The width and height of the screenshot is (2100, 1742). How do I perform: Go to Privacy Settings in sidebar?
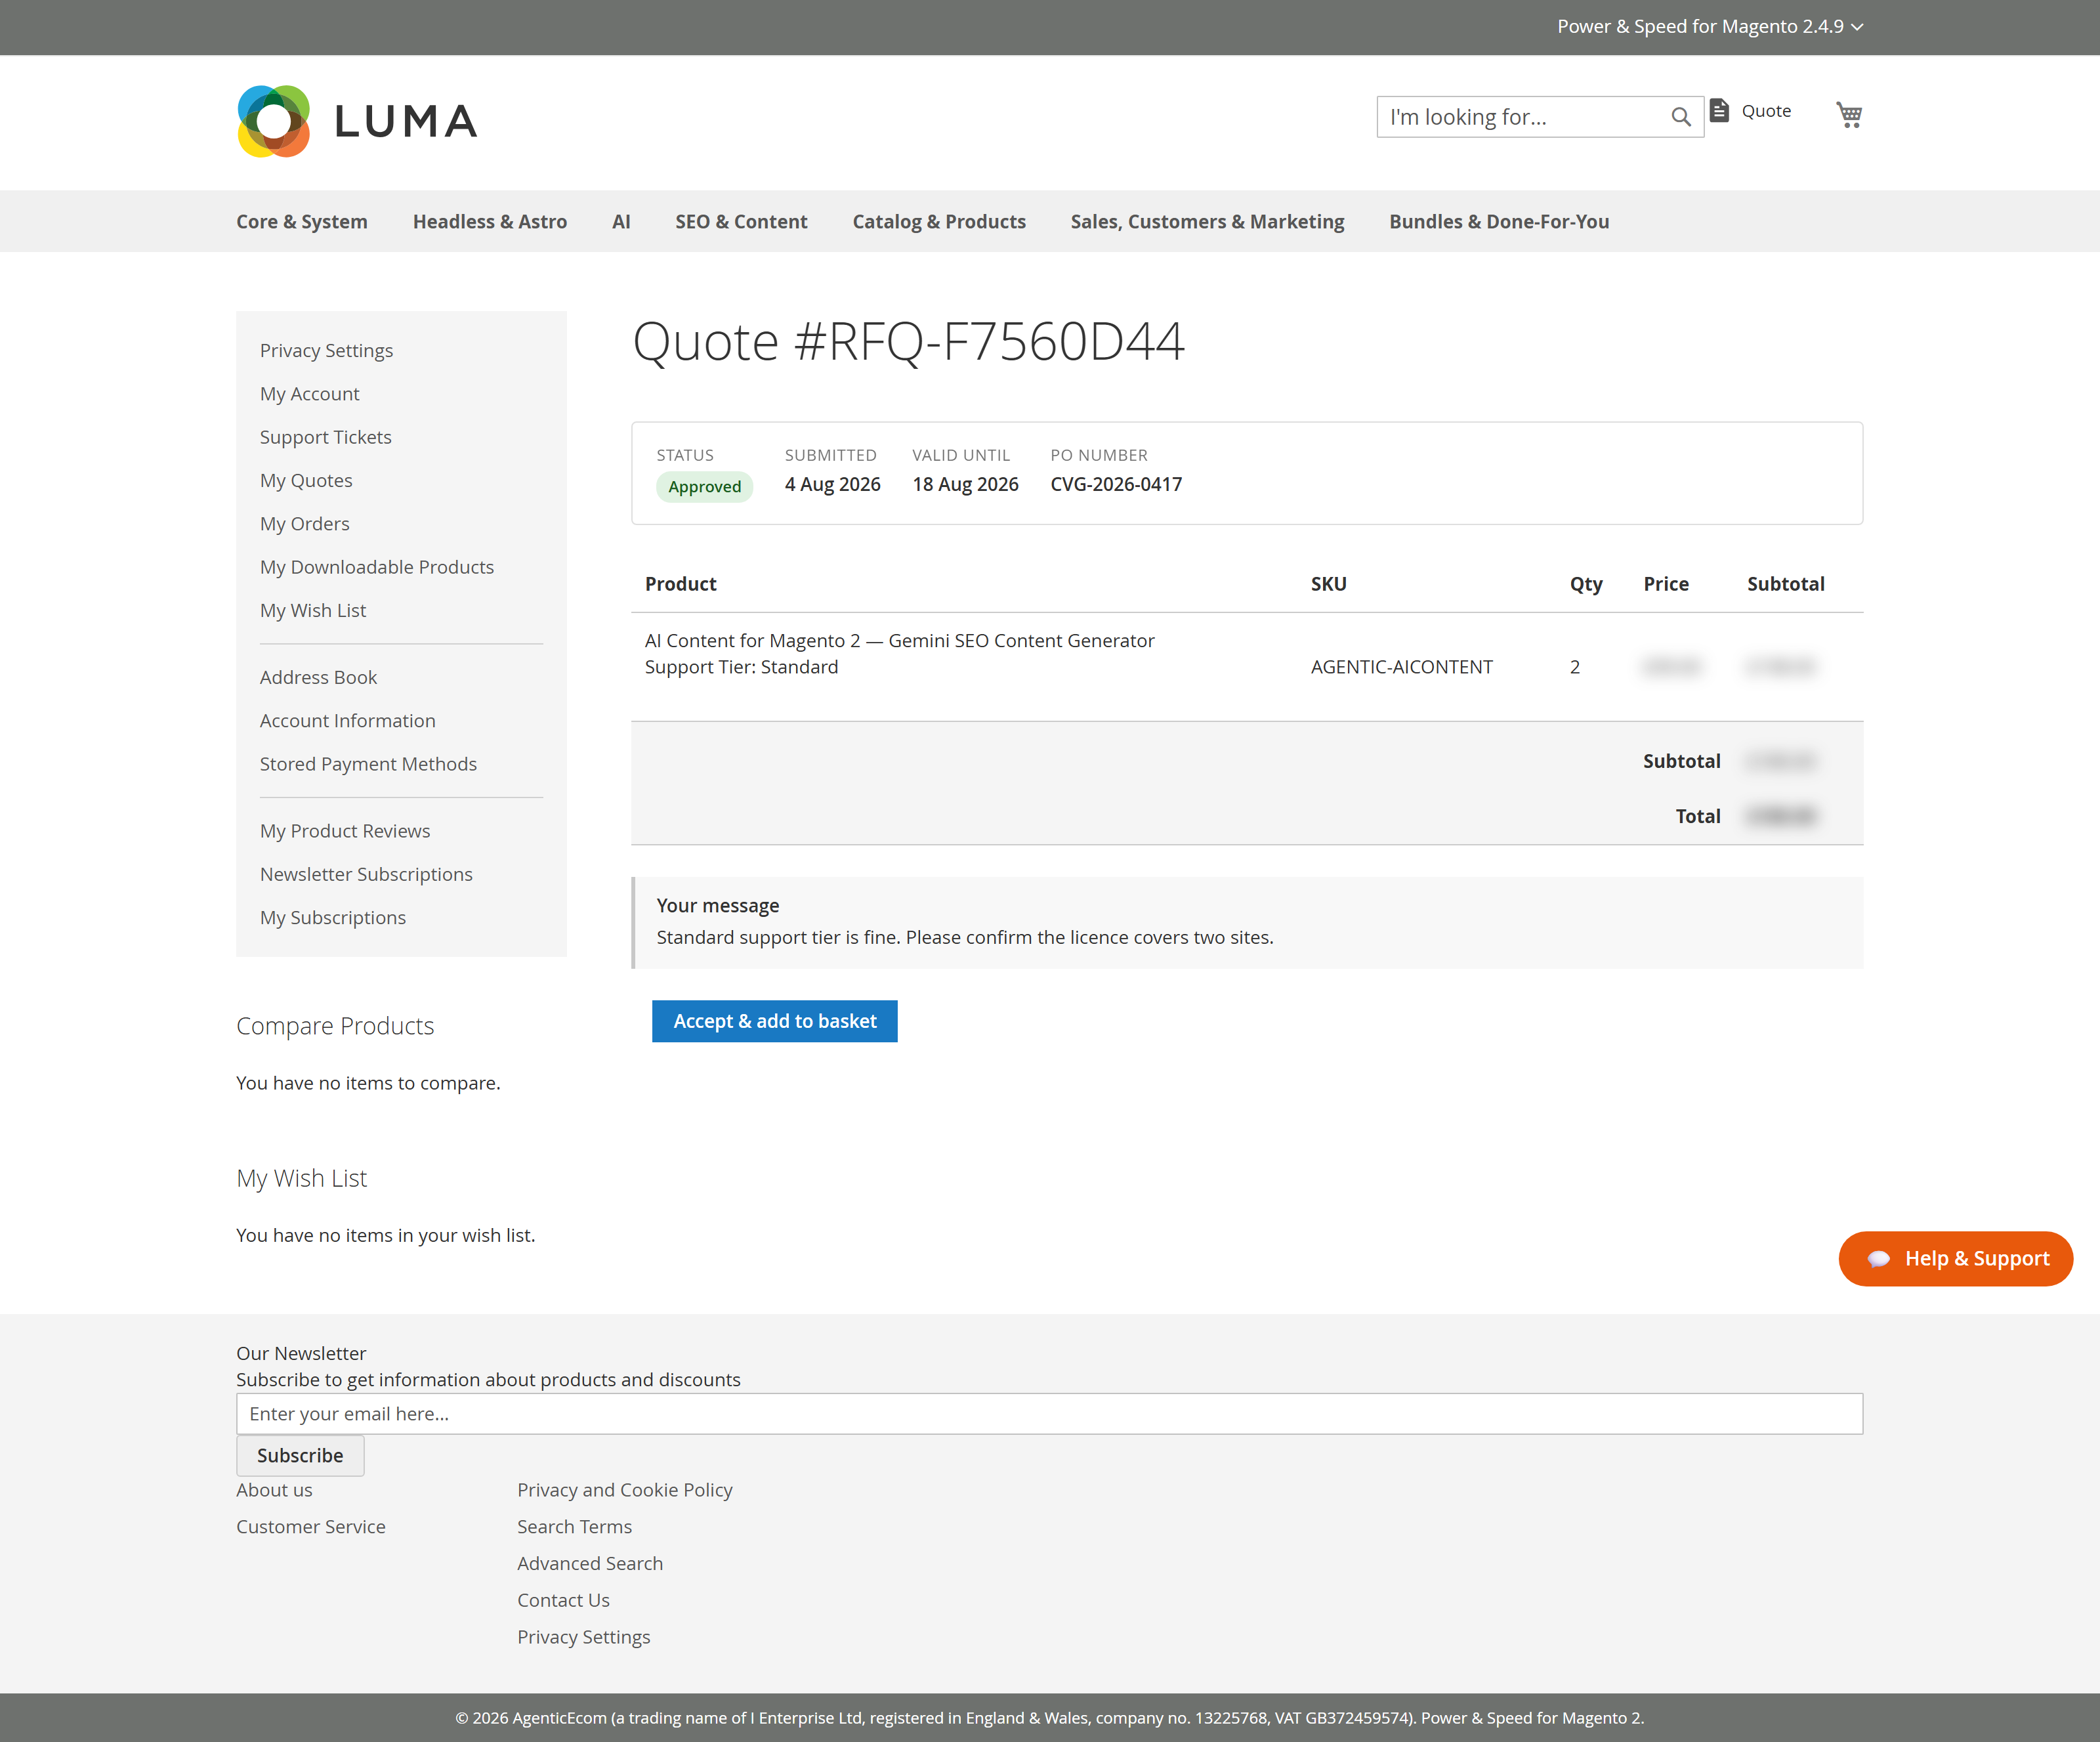326,350
